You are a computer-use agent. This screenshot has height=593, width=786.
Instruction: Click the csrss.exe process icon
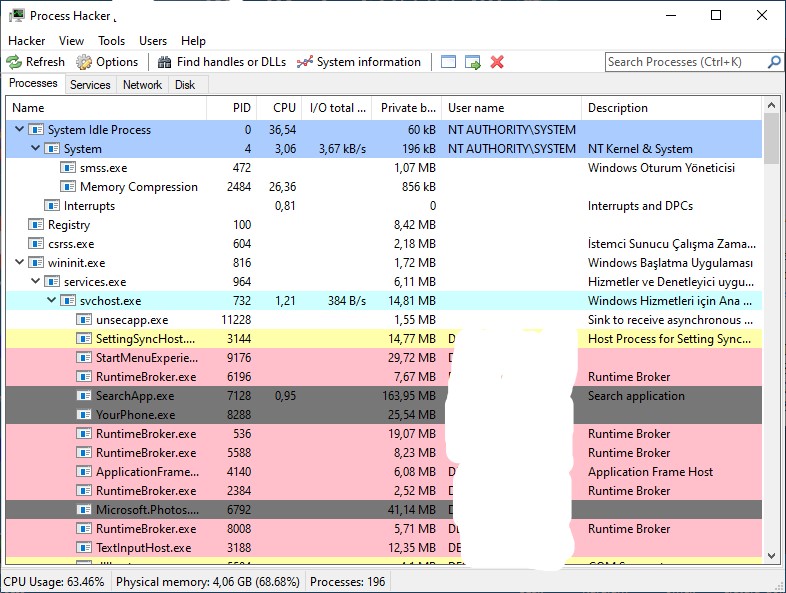click(x=36, y=244)
